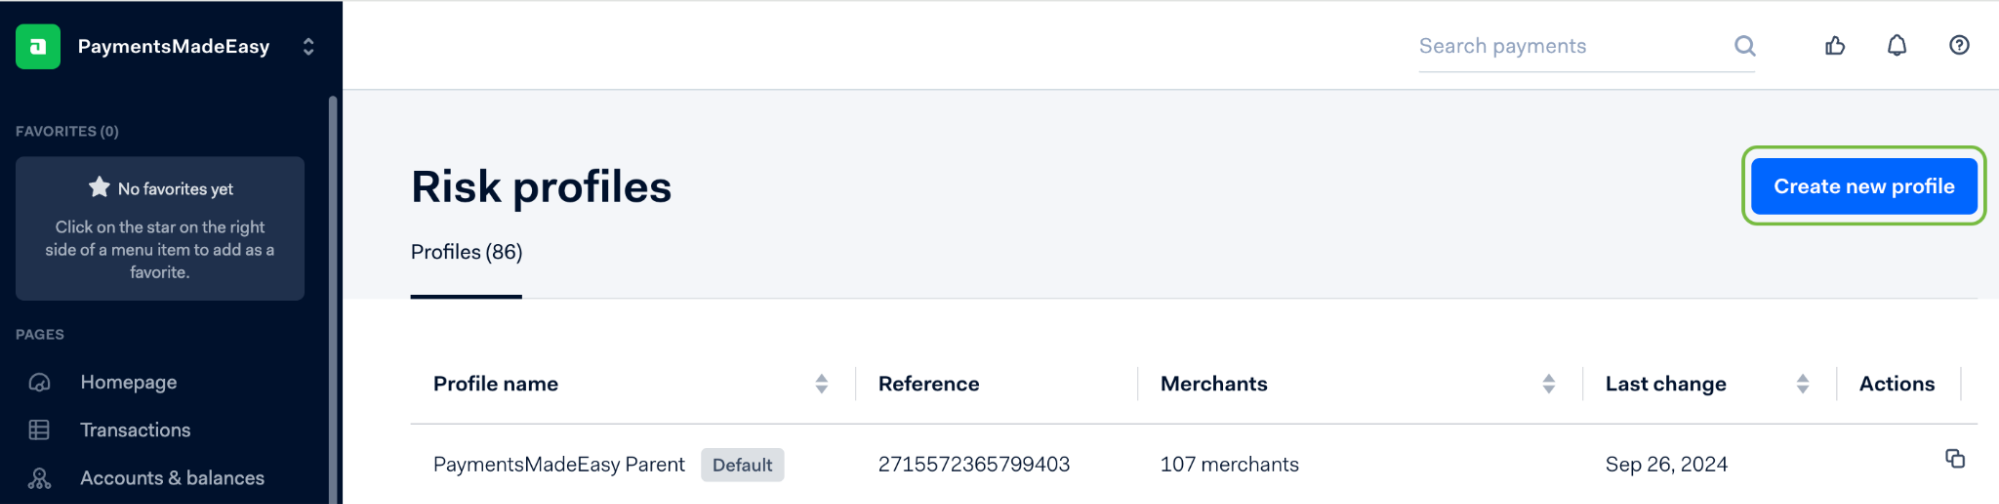
Task: Open the PaymentsMadeEasy Parent profile
Action: [558, 465]
